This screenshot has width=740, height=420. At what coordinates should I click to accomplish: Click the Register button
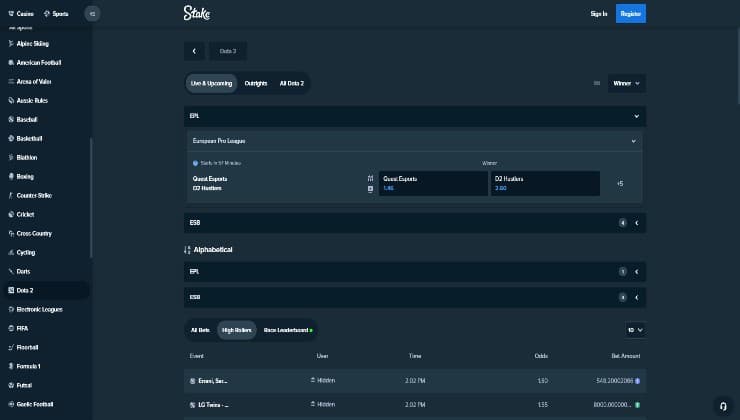tap(631, 14)
